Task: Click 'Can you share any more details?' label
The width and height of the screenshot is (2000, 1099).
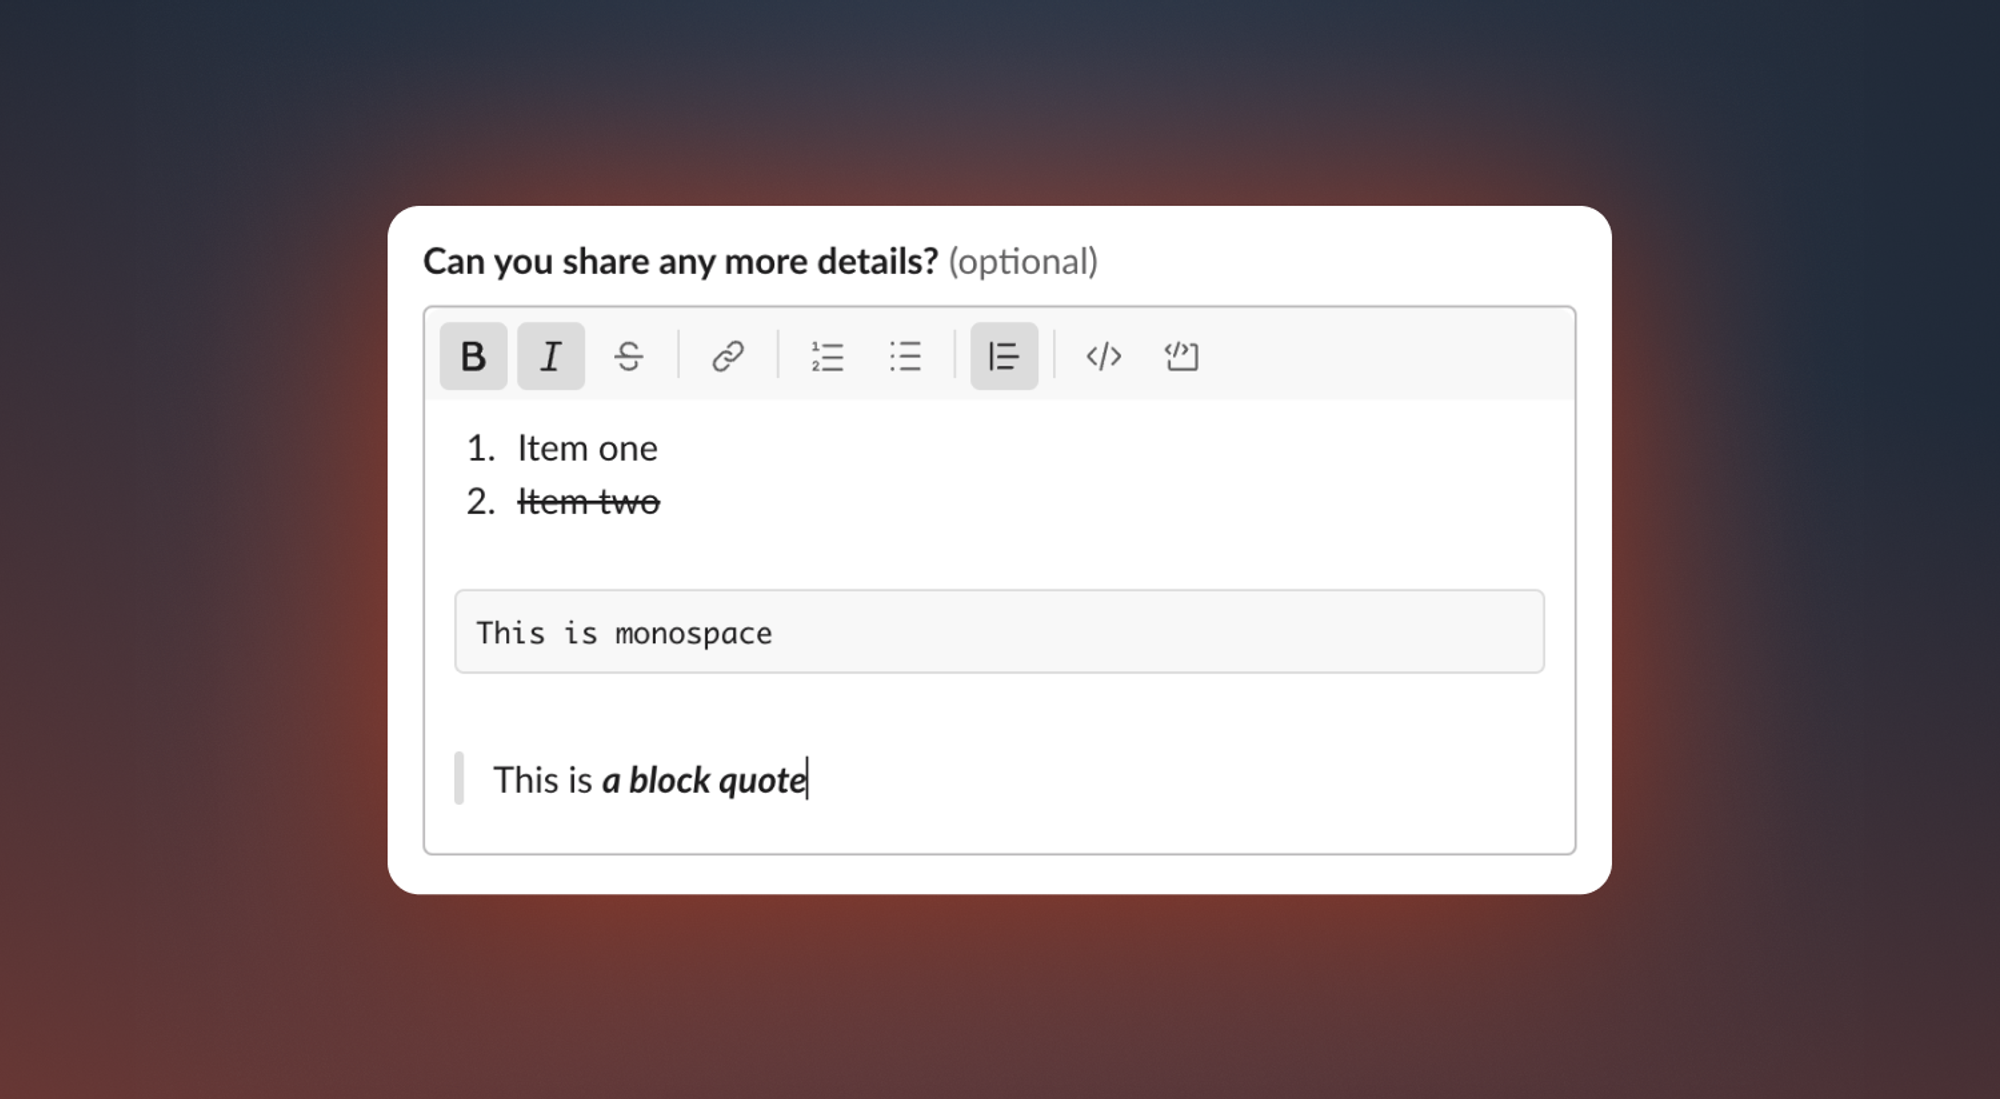Action: 680,262
